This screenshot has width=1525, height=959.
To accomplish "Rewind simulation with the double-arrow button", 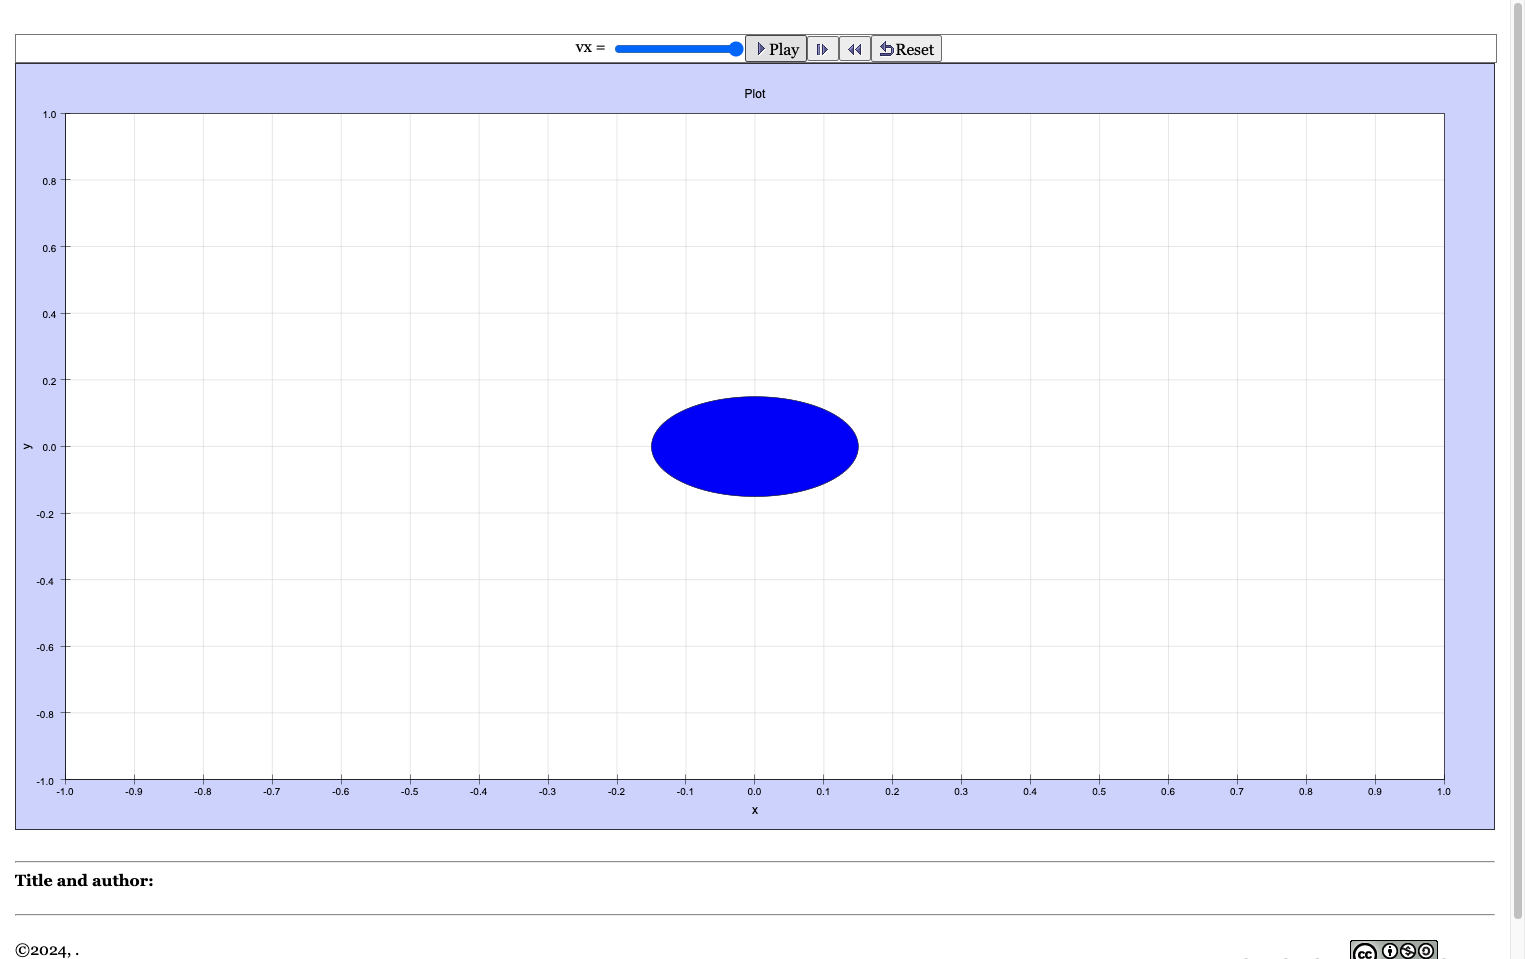I will 855,49.
